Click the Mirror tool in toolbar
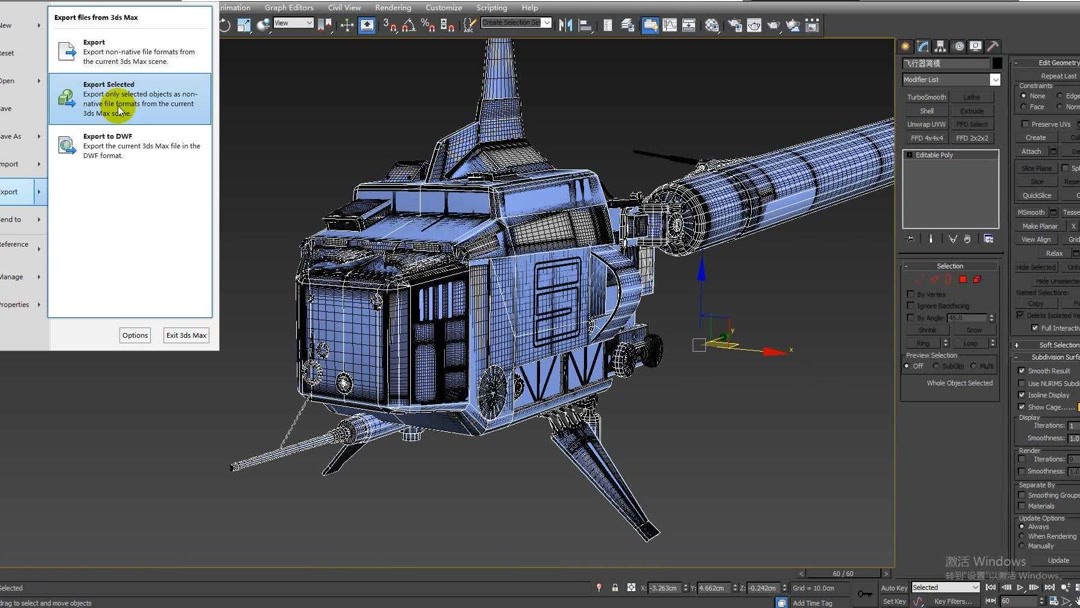This screenshot has height=608, width=1080. coord(566,25)
